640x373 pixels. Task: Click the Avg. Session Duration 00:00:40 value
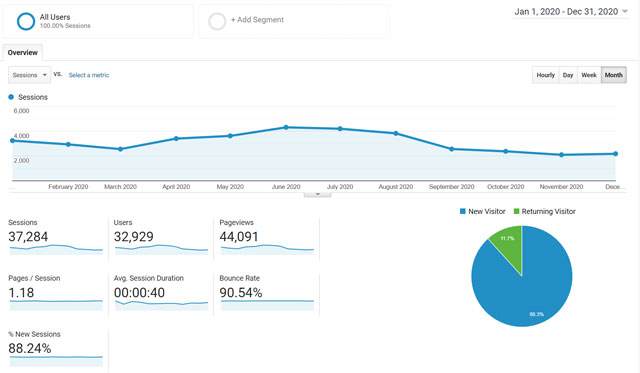(139, 293)
